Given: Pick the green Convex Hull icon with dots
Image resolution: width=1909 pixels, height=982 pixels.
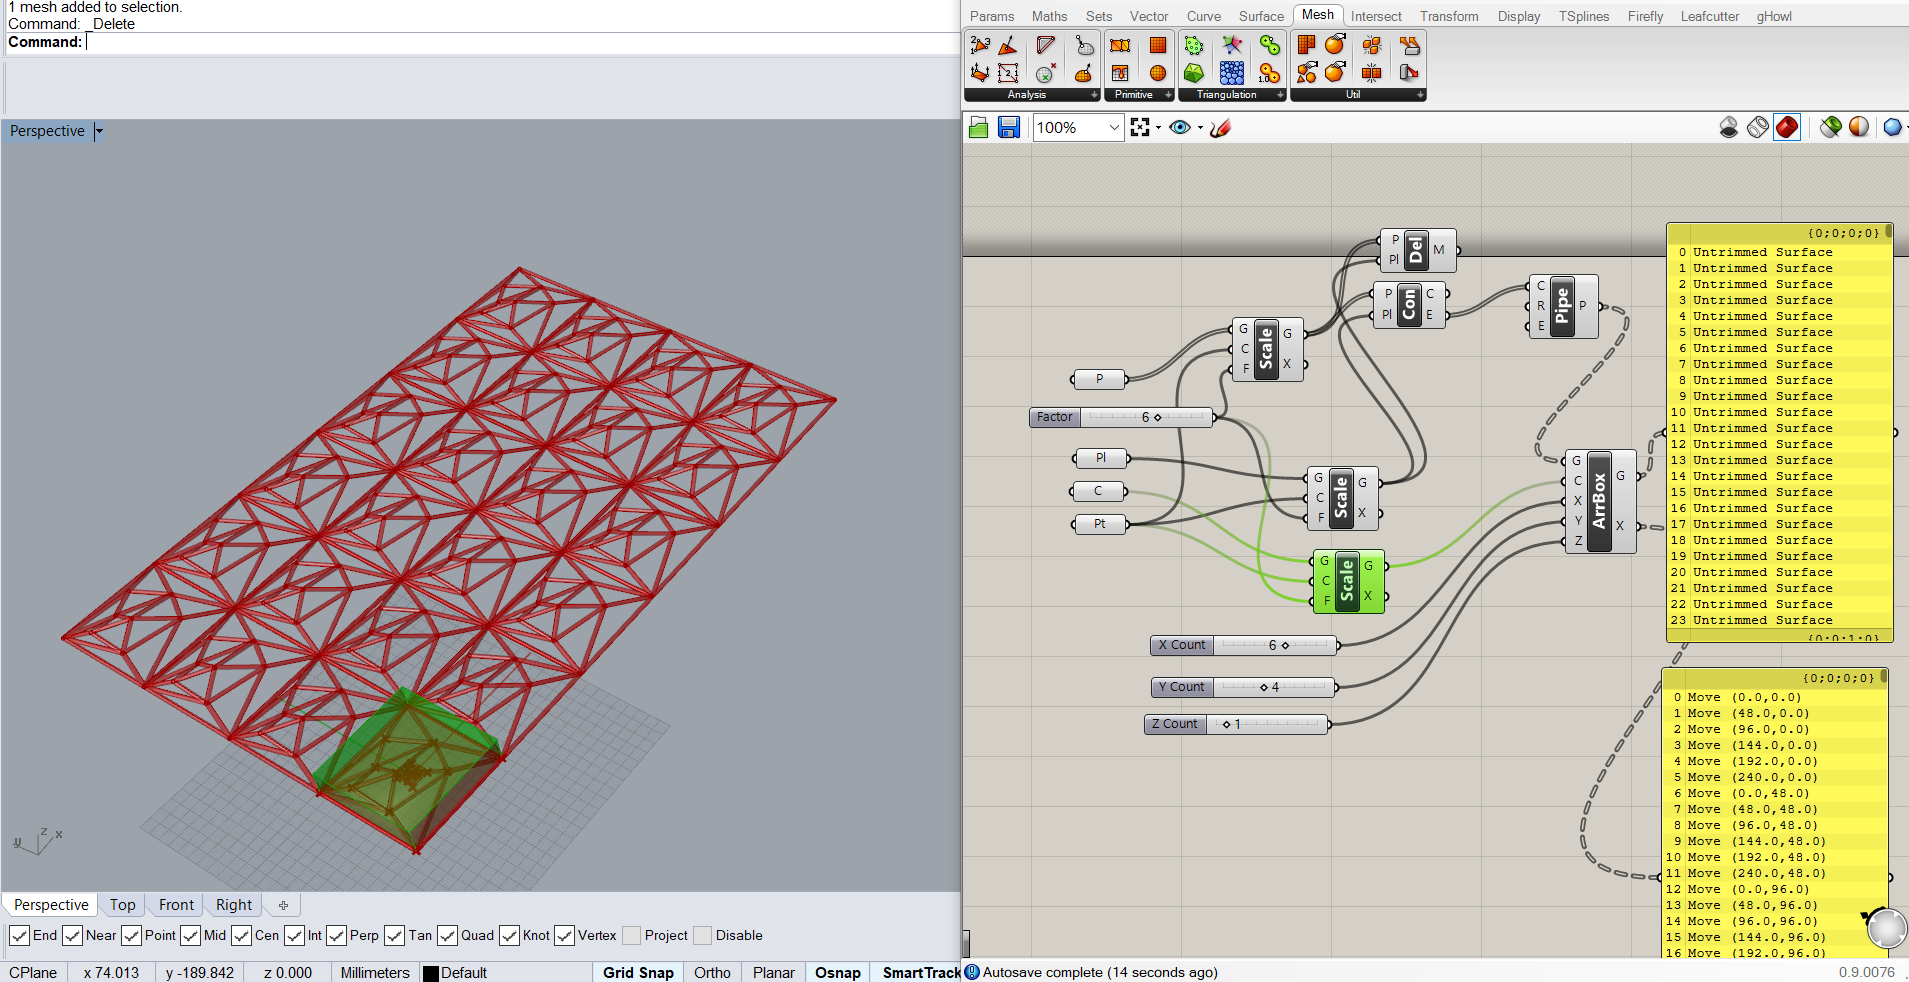Looking at the screenshot, I should pos(1194,45).
